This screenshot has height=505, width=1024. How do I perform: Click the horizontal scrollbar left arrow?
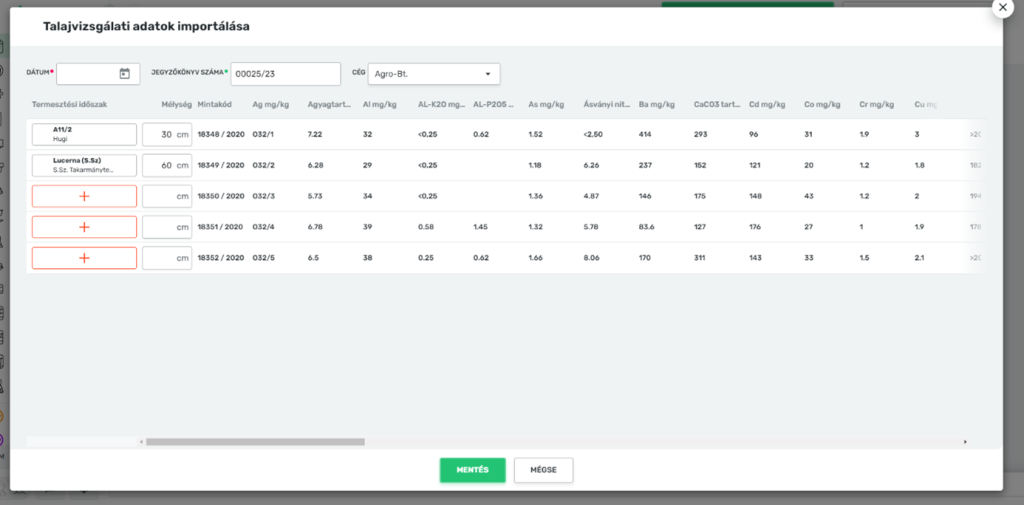pos(141,441)
